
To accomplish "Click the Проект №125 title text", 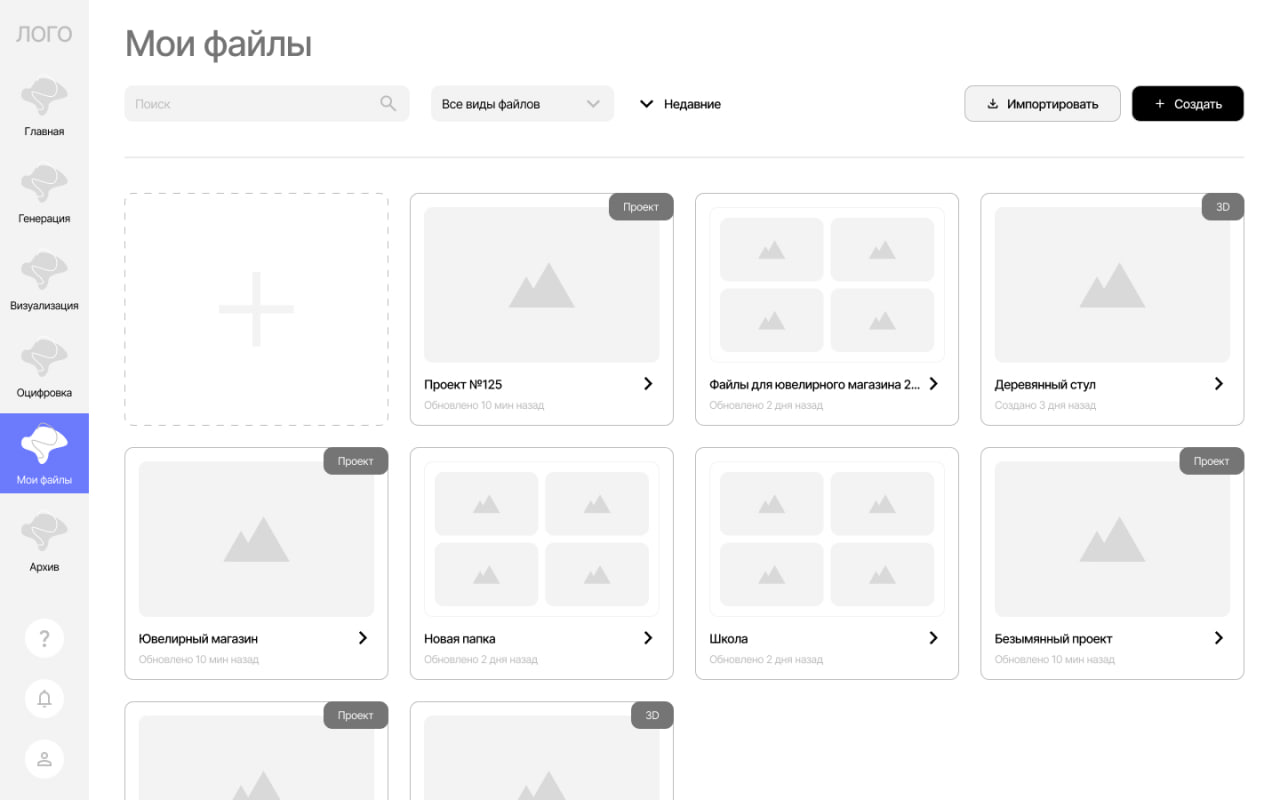I will tap(463, 384).
